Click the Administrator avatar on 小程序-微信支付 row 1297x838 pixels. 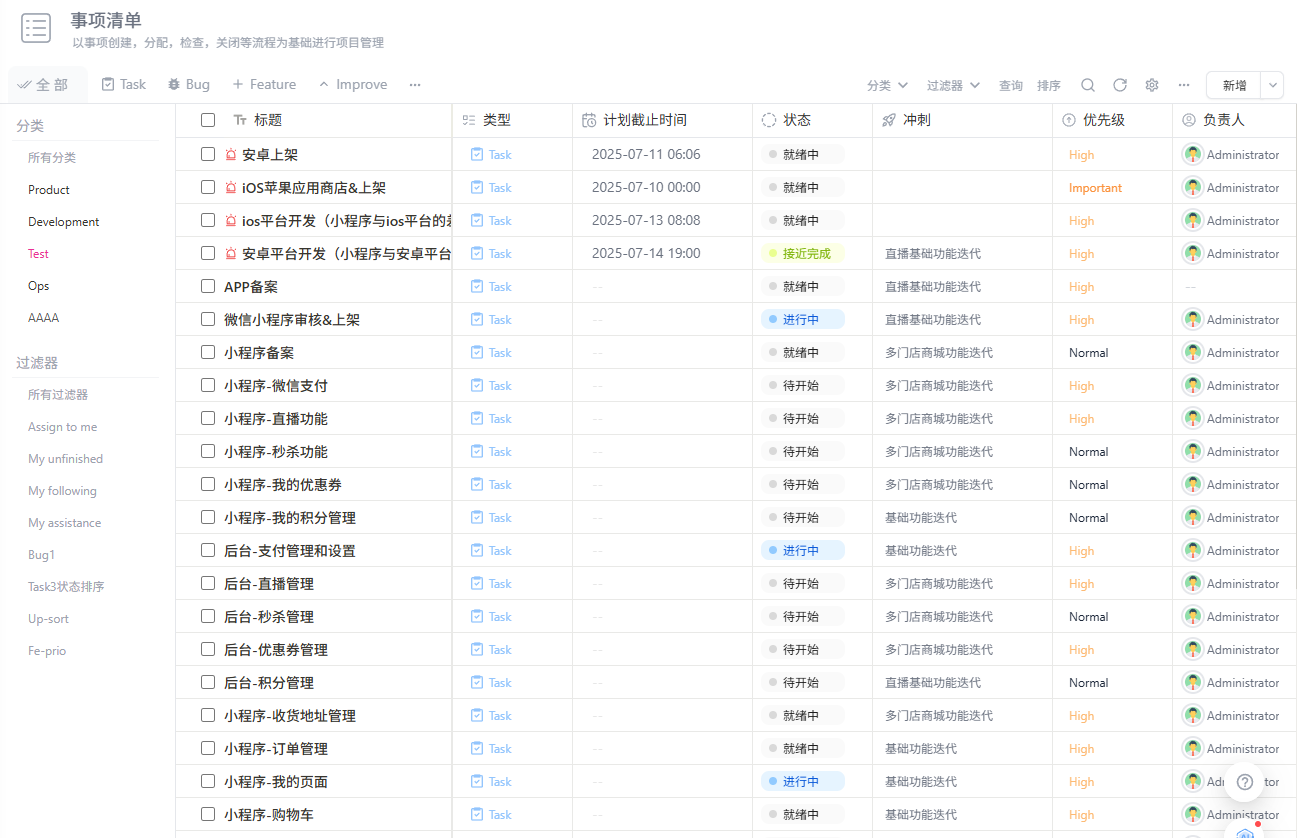point(1193,386)
